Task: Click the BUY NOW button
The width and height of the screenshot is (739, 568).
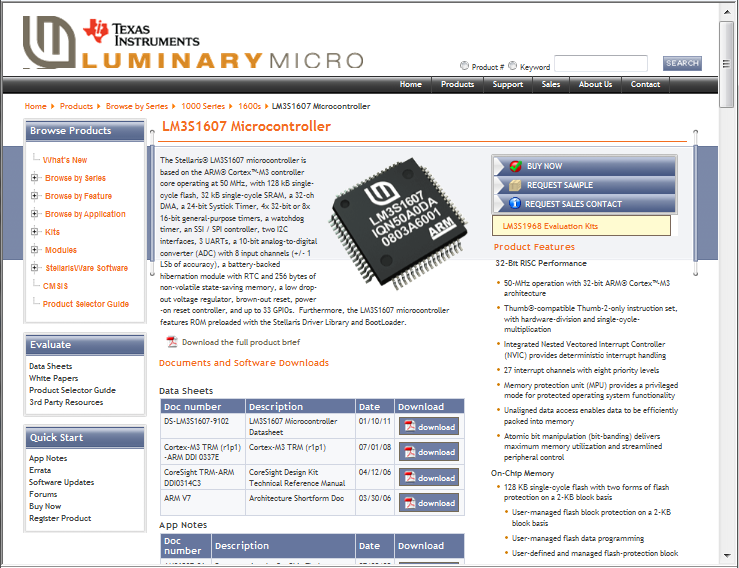Action: click(x=584, y=166)
